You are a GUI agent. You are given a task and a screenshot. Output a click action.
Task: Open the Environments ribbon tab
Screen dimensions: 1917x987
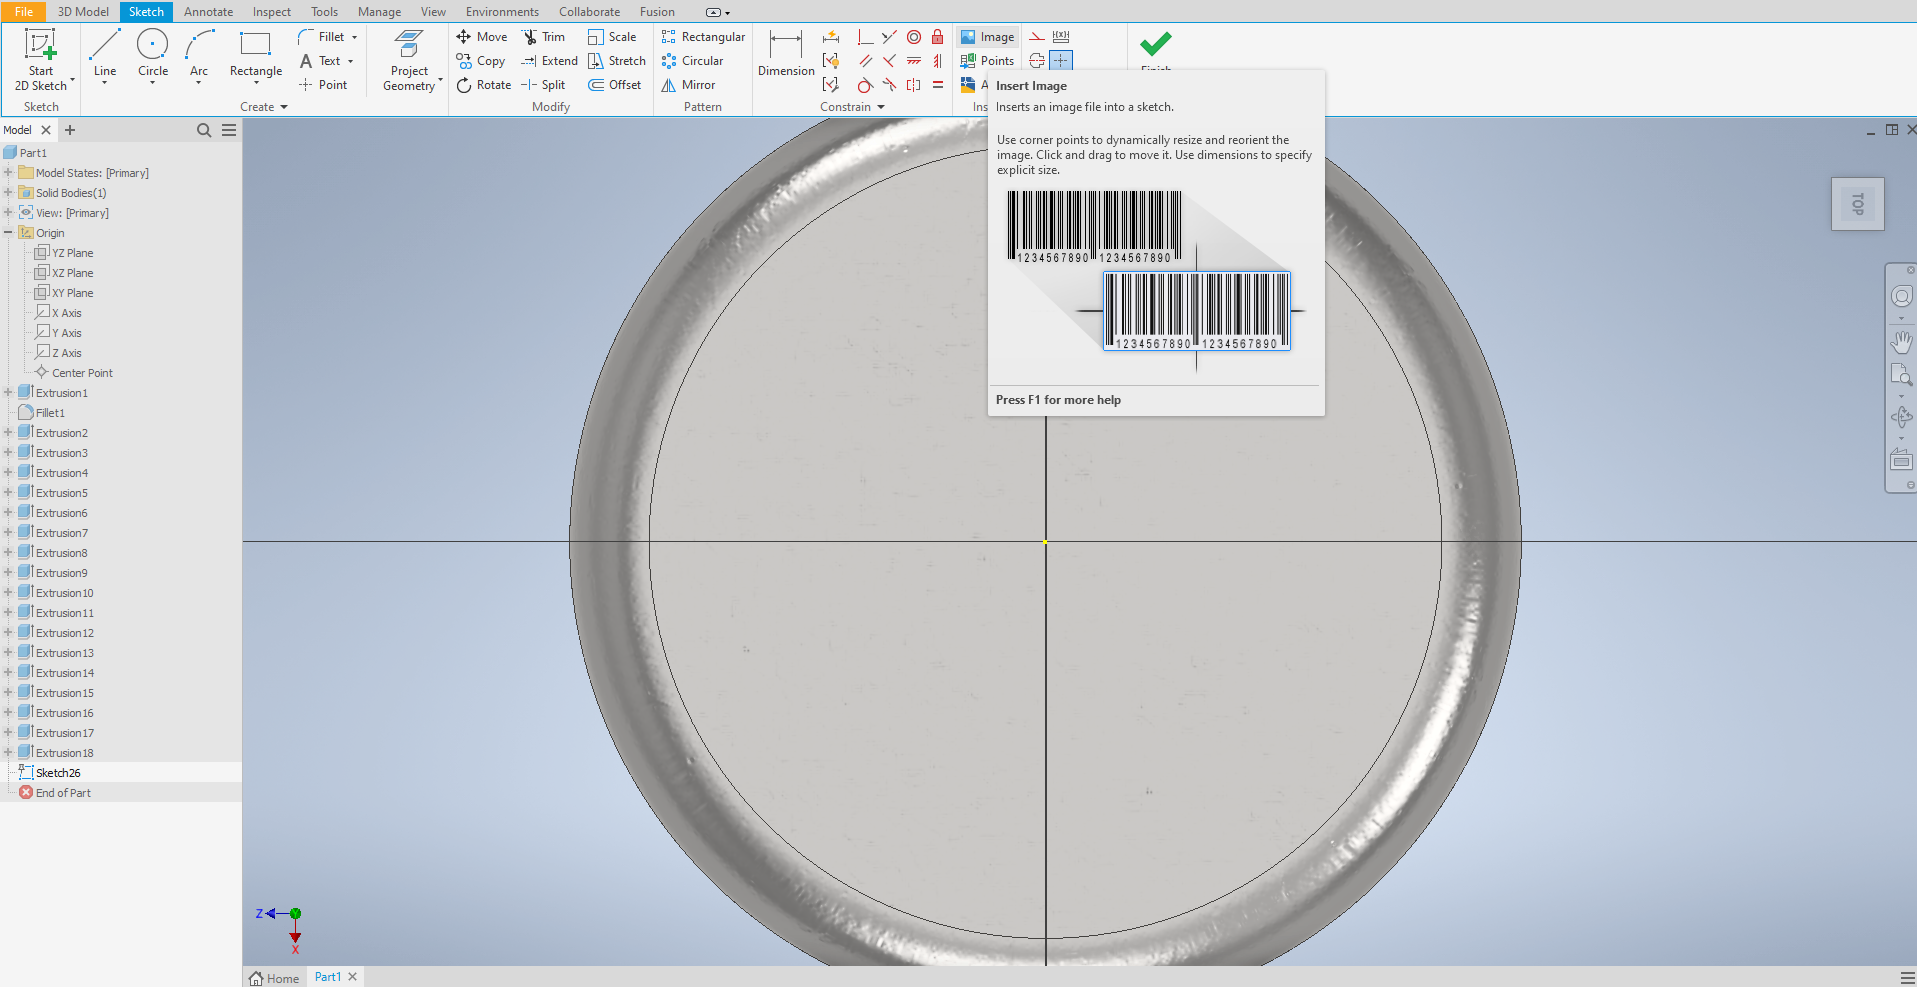click(x=502, y=12)
